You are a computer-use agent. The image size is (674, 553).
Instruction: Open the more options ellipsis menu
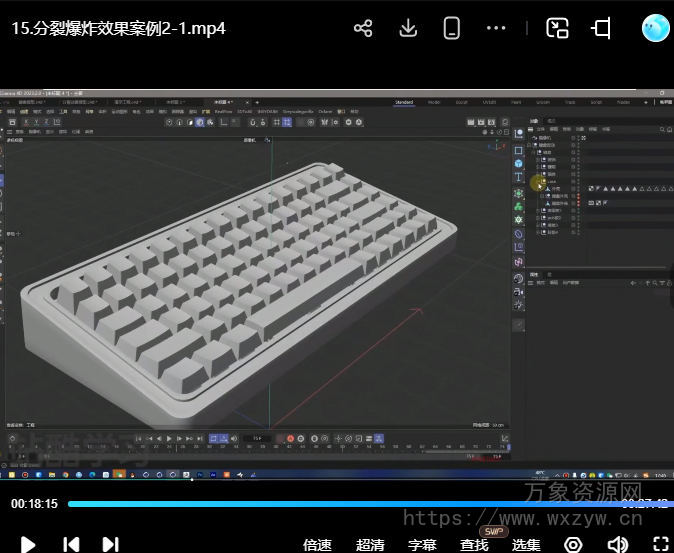pyautogui.click(x=496, y=28)
